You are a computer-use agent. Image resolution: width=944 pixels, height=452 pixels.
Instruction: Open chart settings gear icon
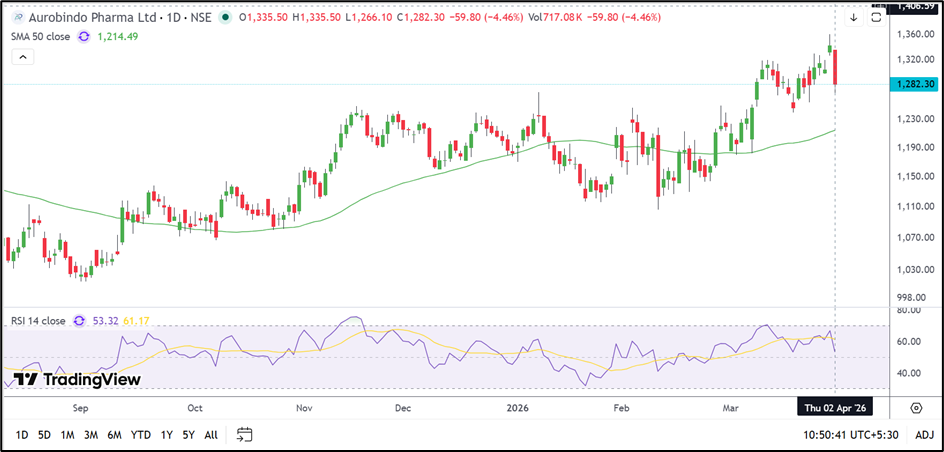pyautogui.click(x=916, y=407)
